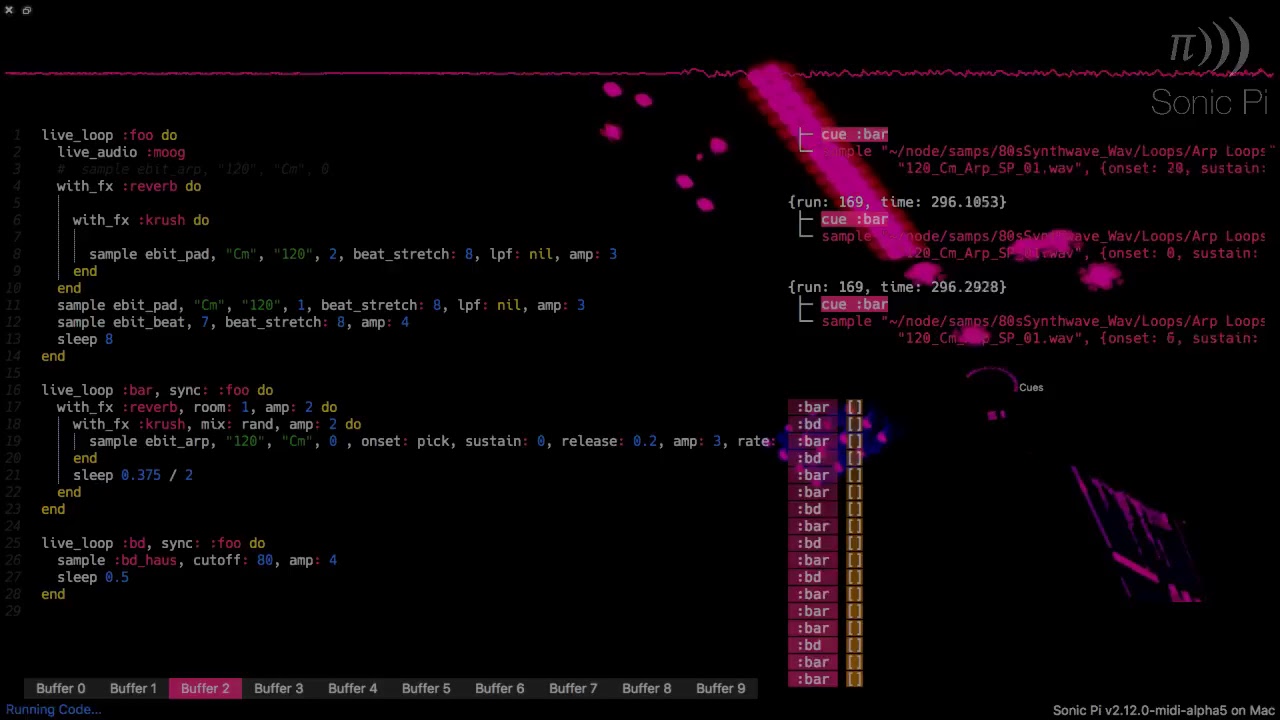The height and width of the screenshot is (720, 1280).
Task: Click the 'sleep 8' code line
Action: [x=85, y=339]
